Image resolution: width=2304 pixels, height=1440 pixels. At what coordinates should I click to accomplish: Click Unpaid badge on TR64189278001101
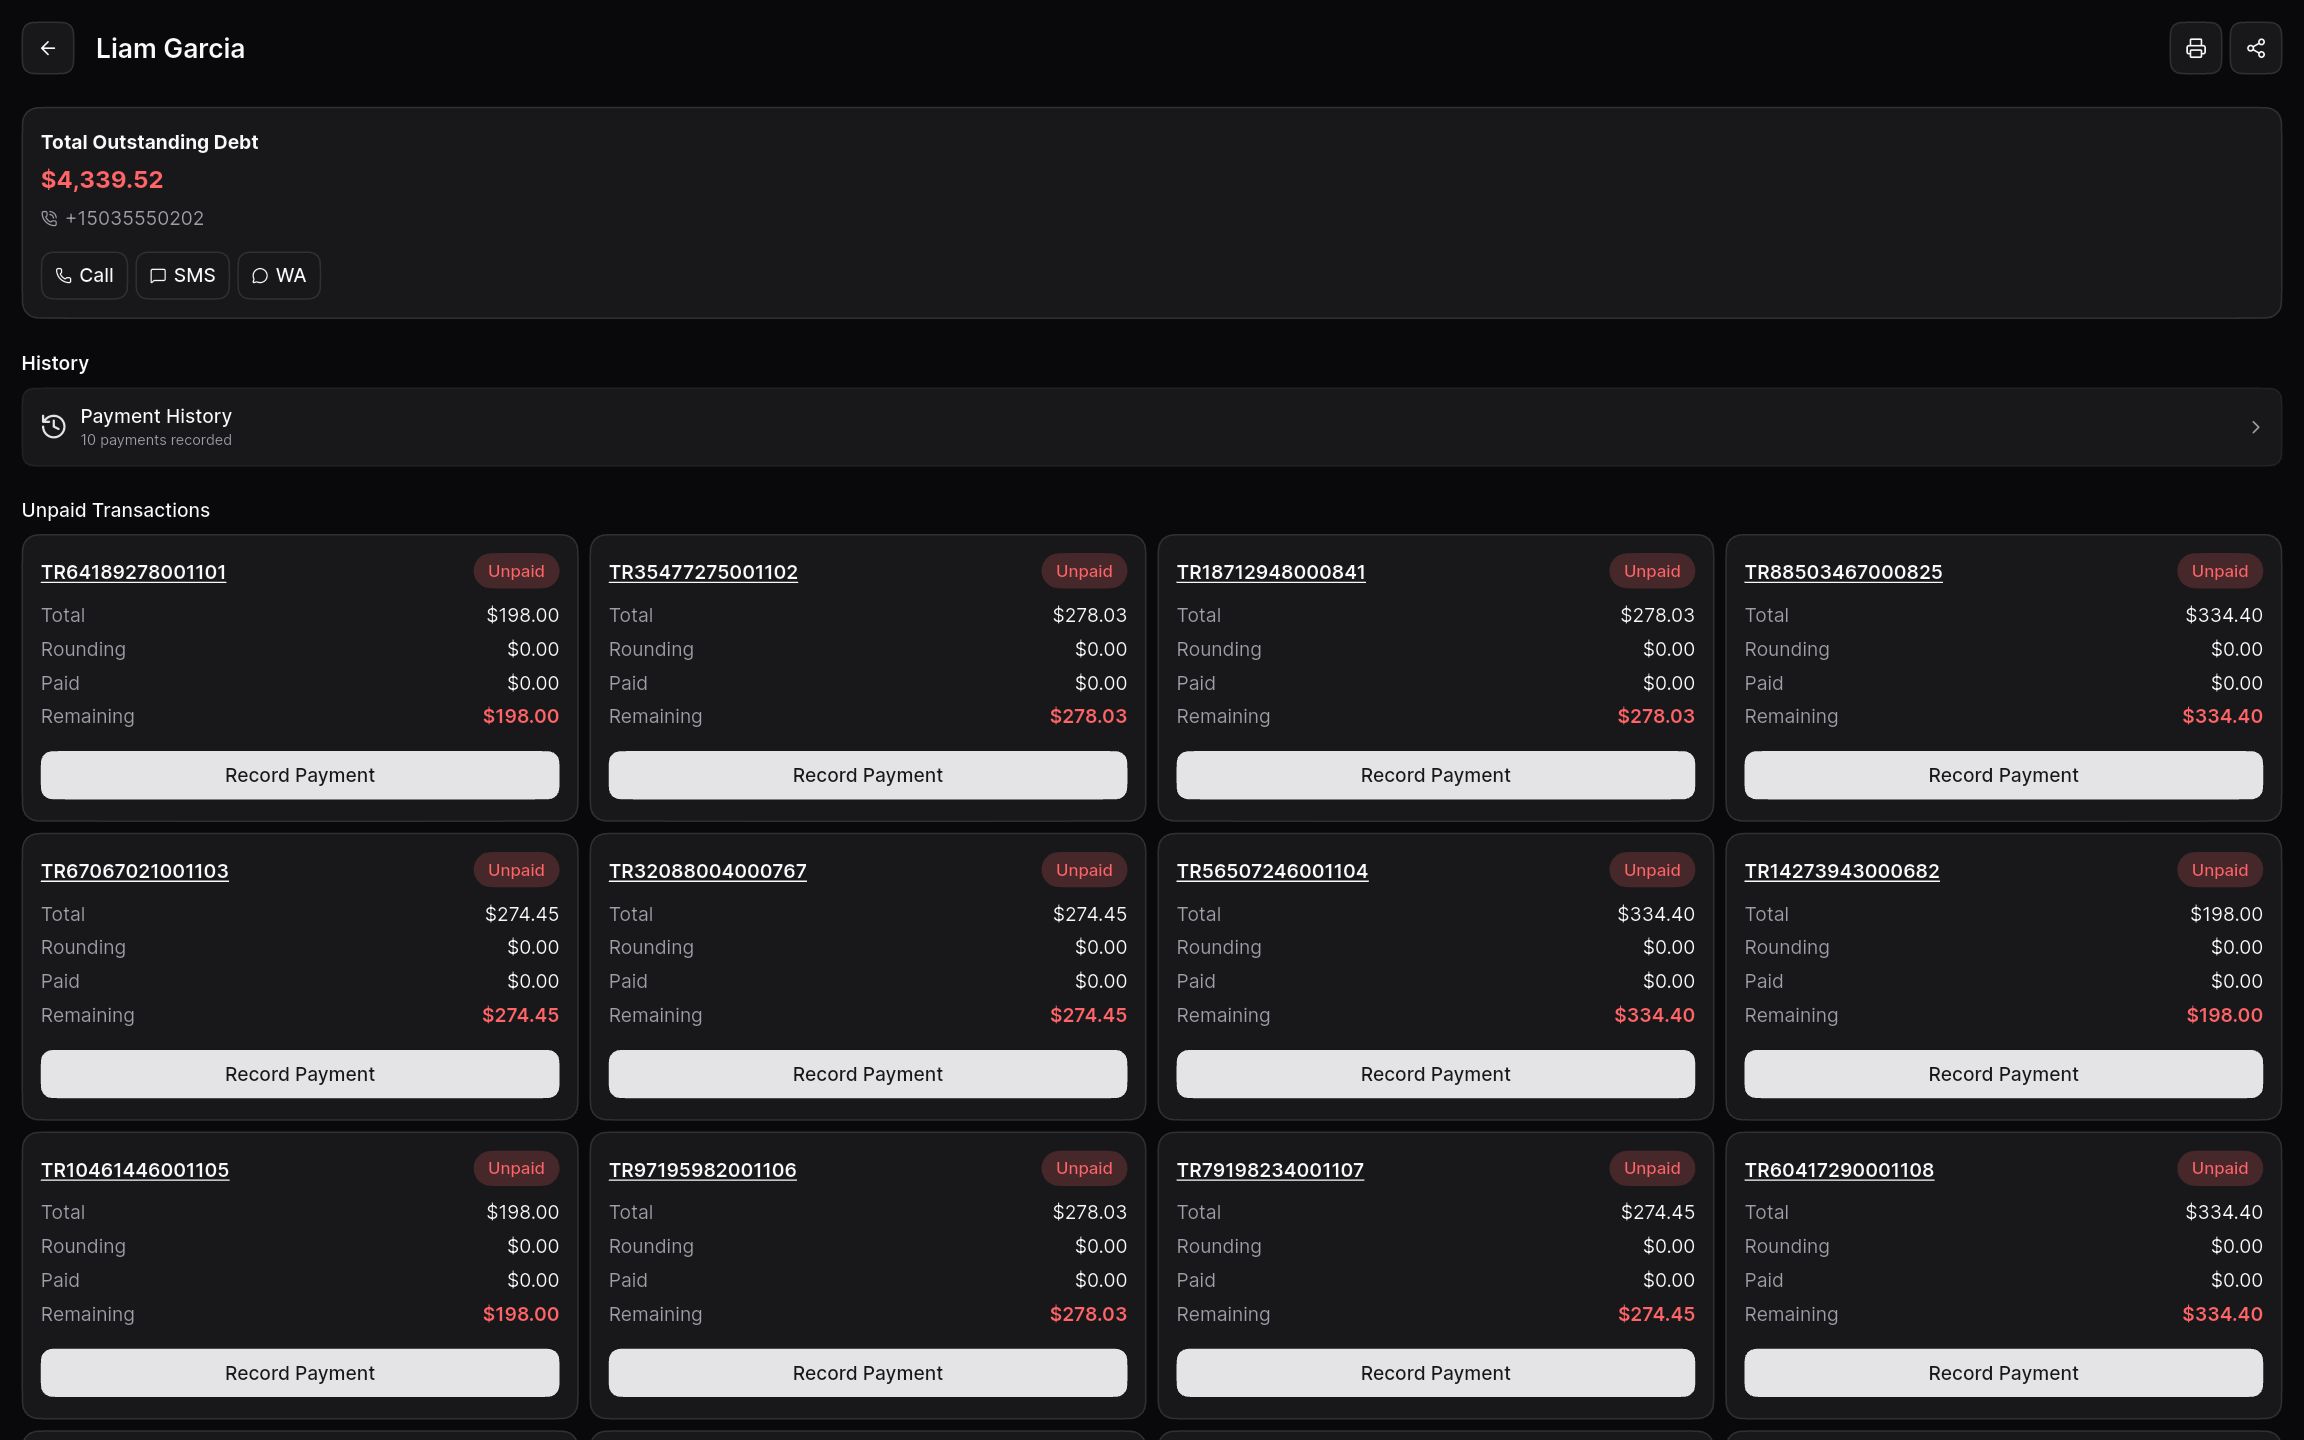(516, 571)
